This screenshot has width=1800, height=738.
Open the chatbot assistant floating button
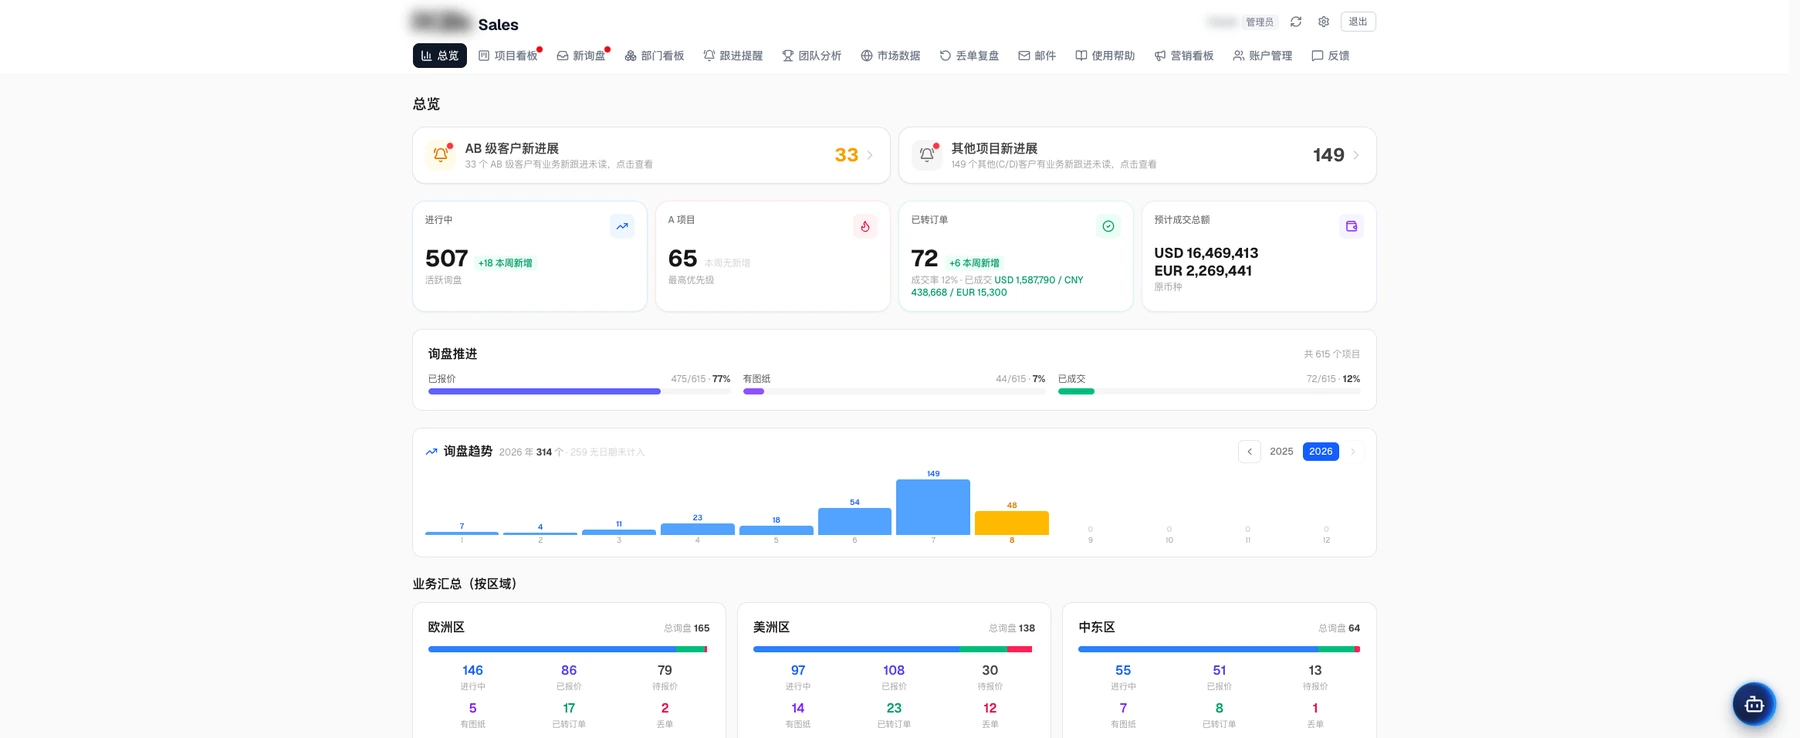[1754, 704]
